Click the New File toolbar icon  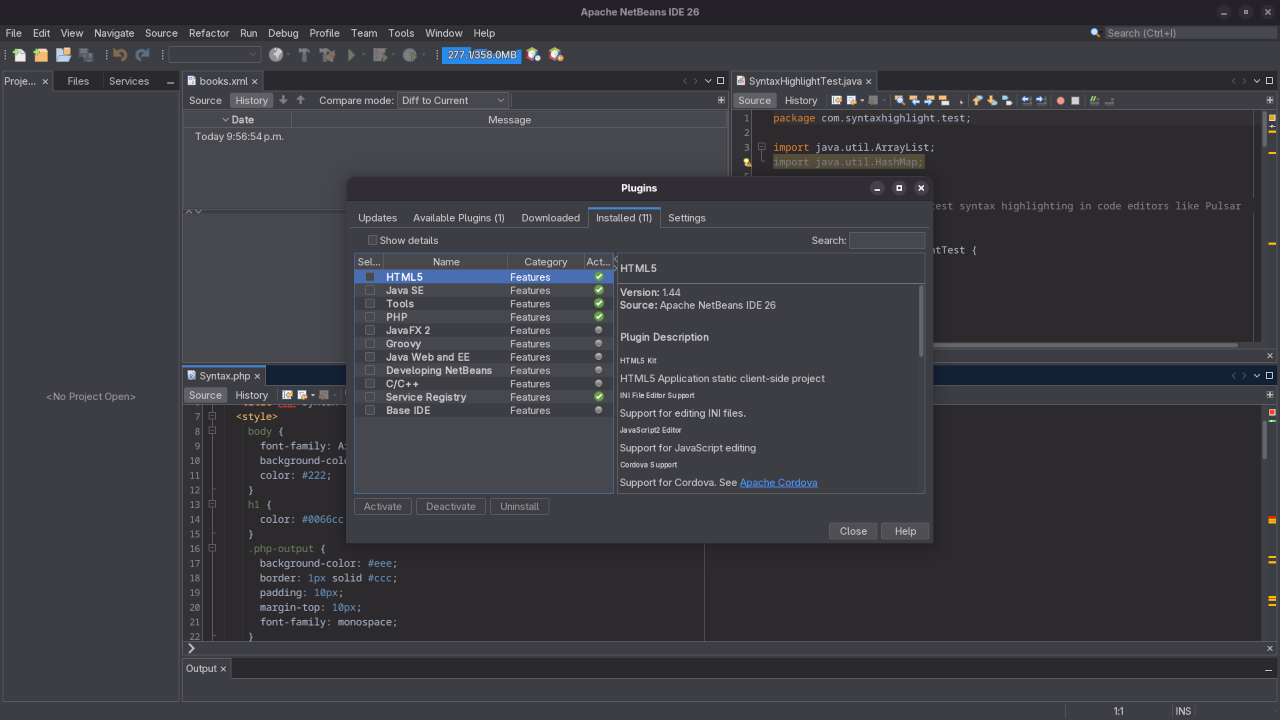(18, 55)
